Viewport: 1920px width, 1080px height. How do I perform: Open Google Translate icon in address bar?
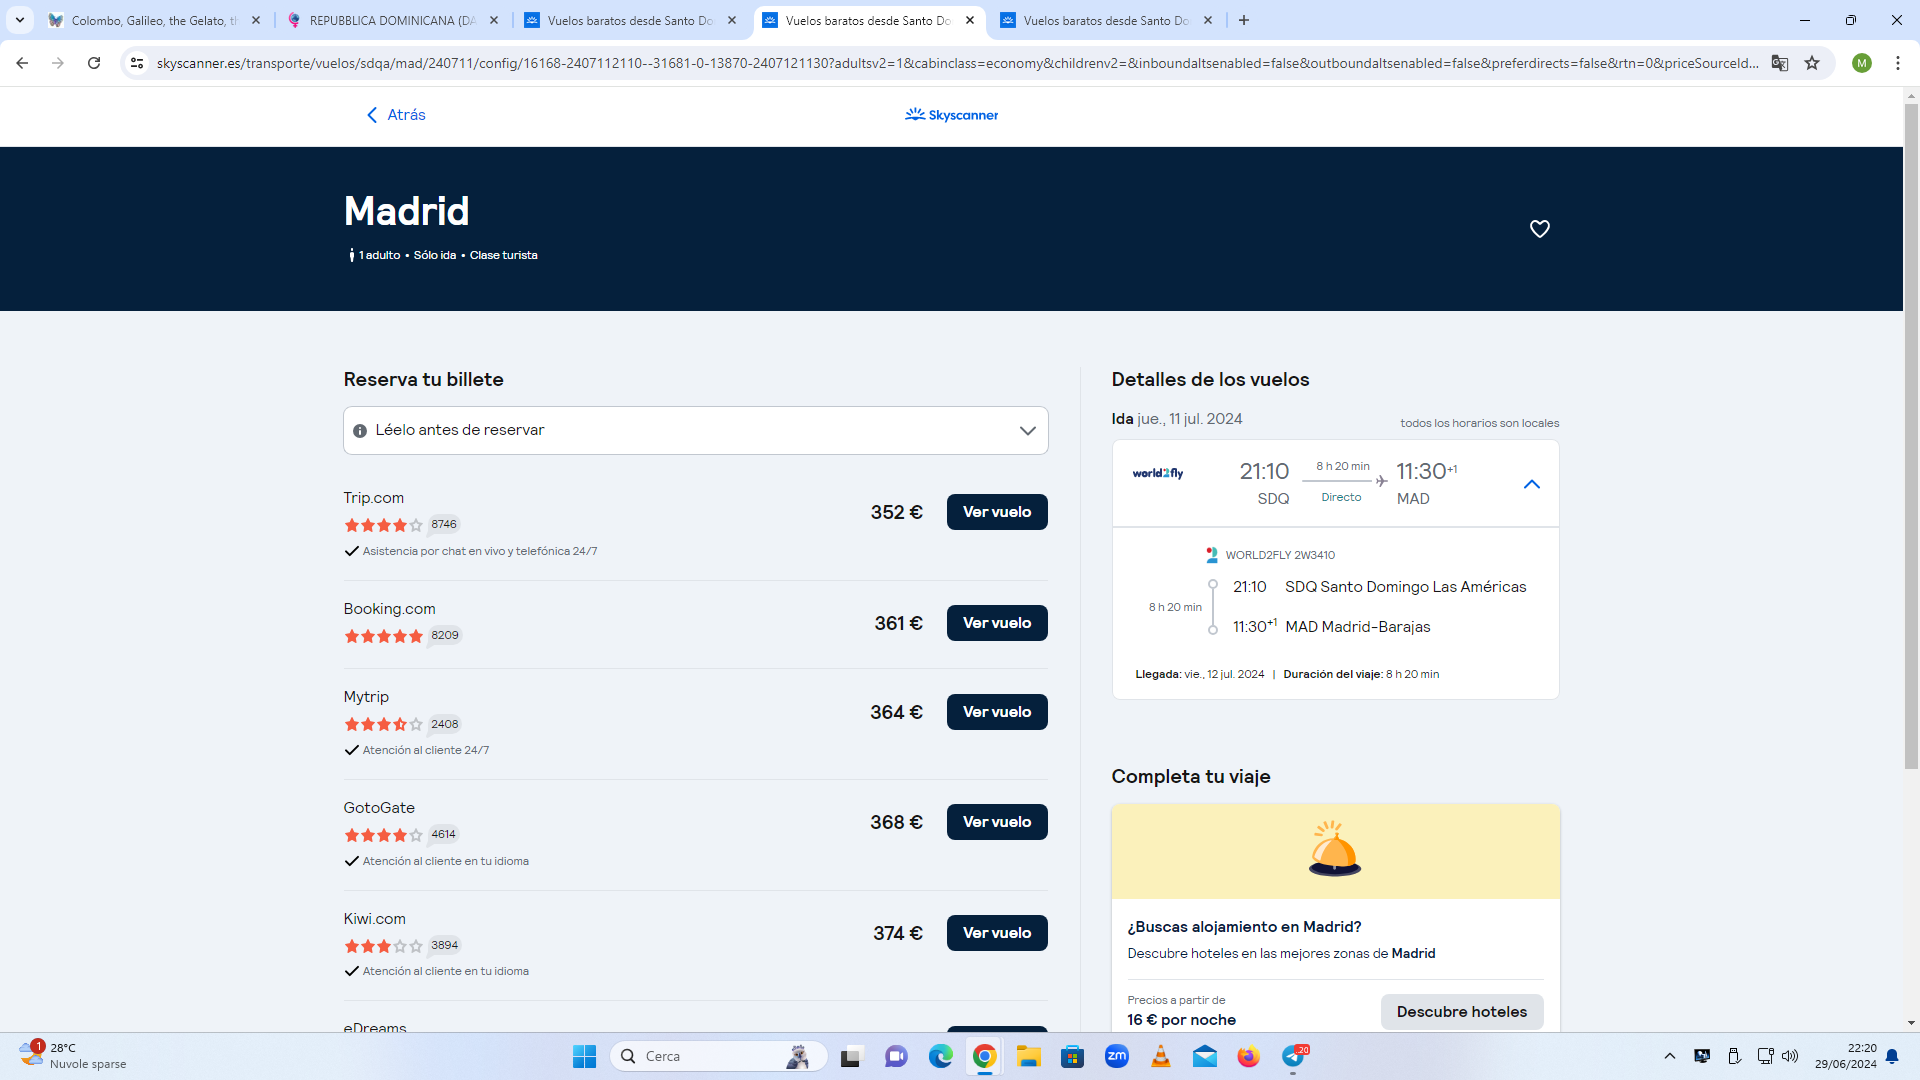(x=1779, y=63)
